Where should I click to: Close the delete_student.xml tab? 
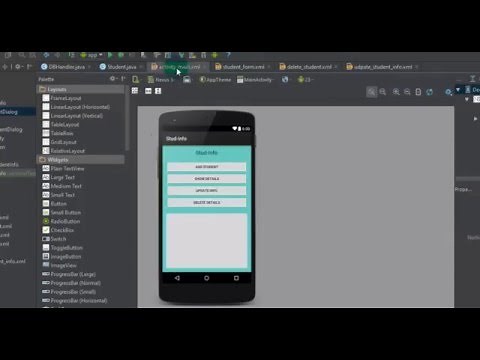[336, 67]
